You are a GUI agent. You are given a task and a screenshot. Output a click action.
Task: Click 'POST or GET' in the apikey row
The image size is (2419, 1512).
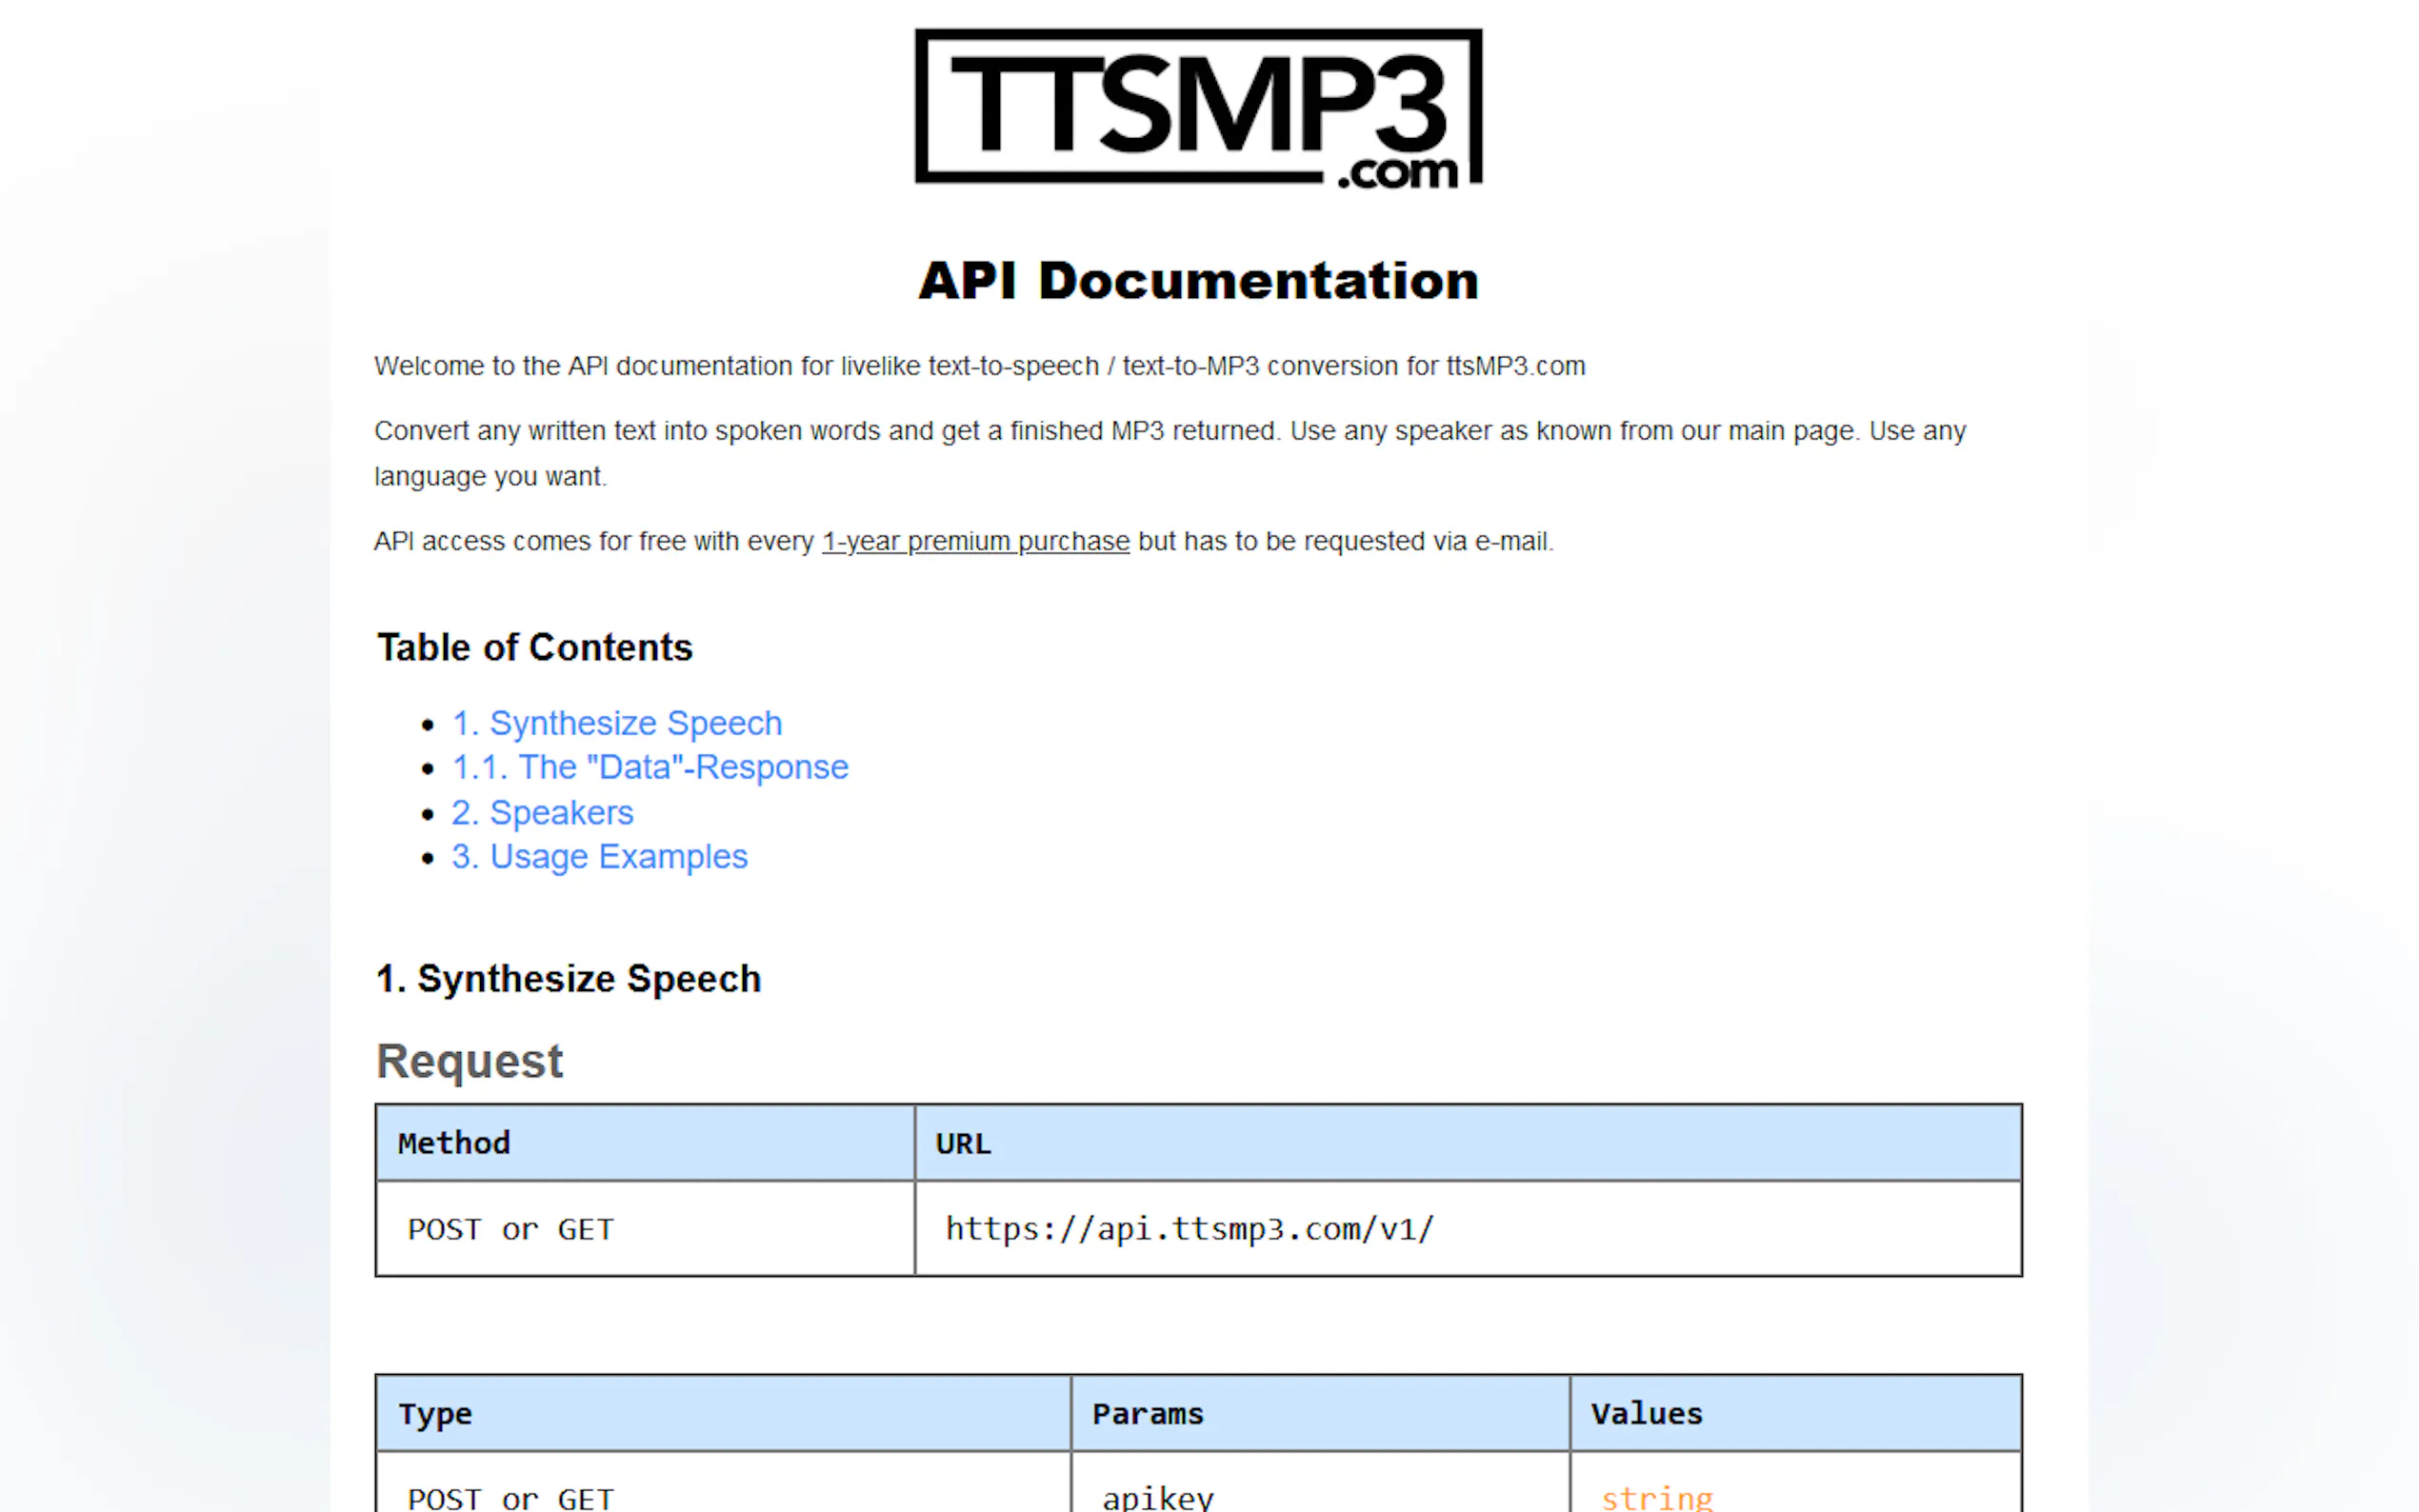pyautogui.click(x=723, y=1483)
